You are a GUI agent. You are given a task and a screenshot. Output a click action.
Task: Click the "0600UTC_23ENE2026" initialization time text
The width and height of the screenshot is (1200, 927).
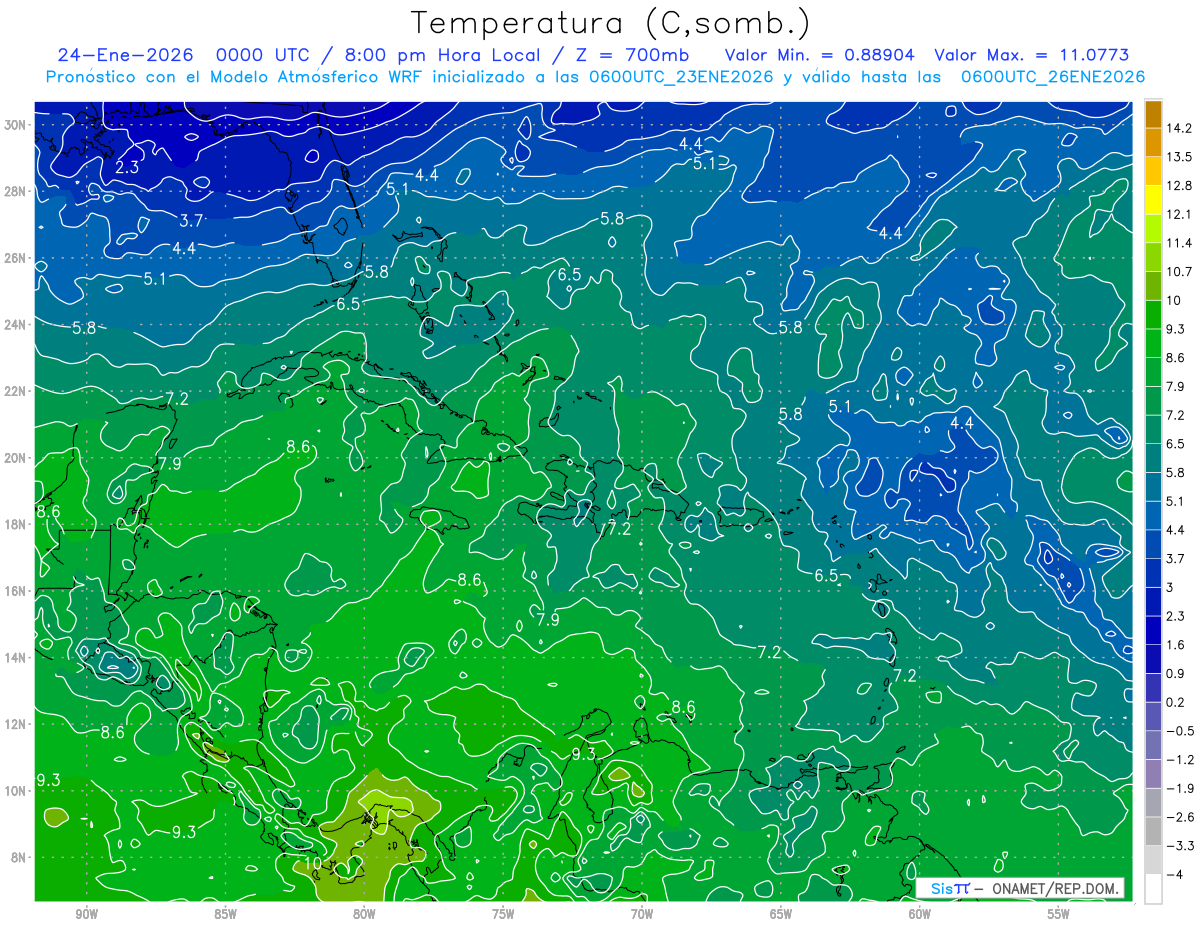[x=683, y=77]
